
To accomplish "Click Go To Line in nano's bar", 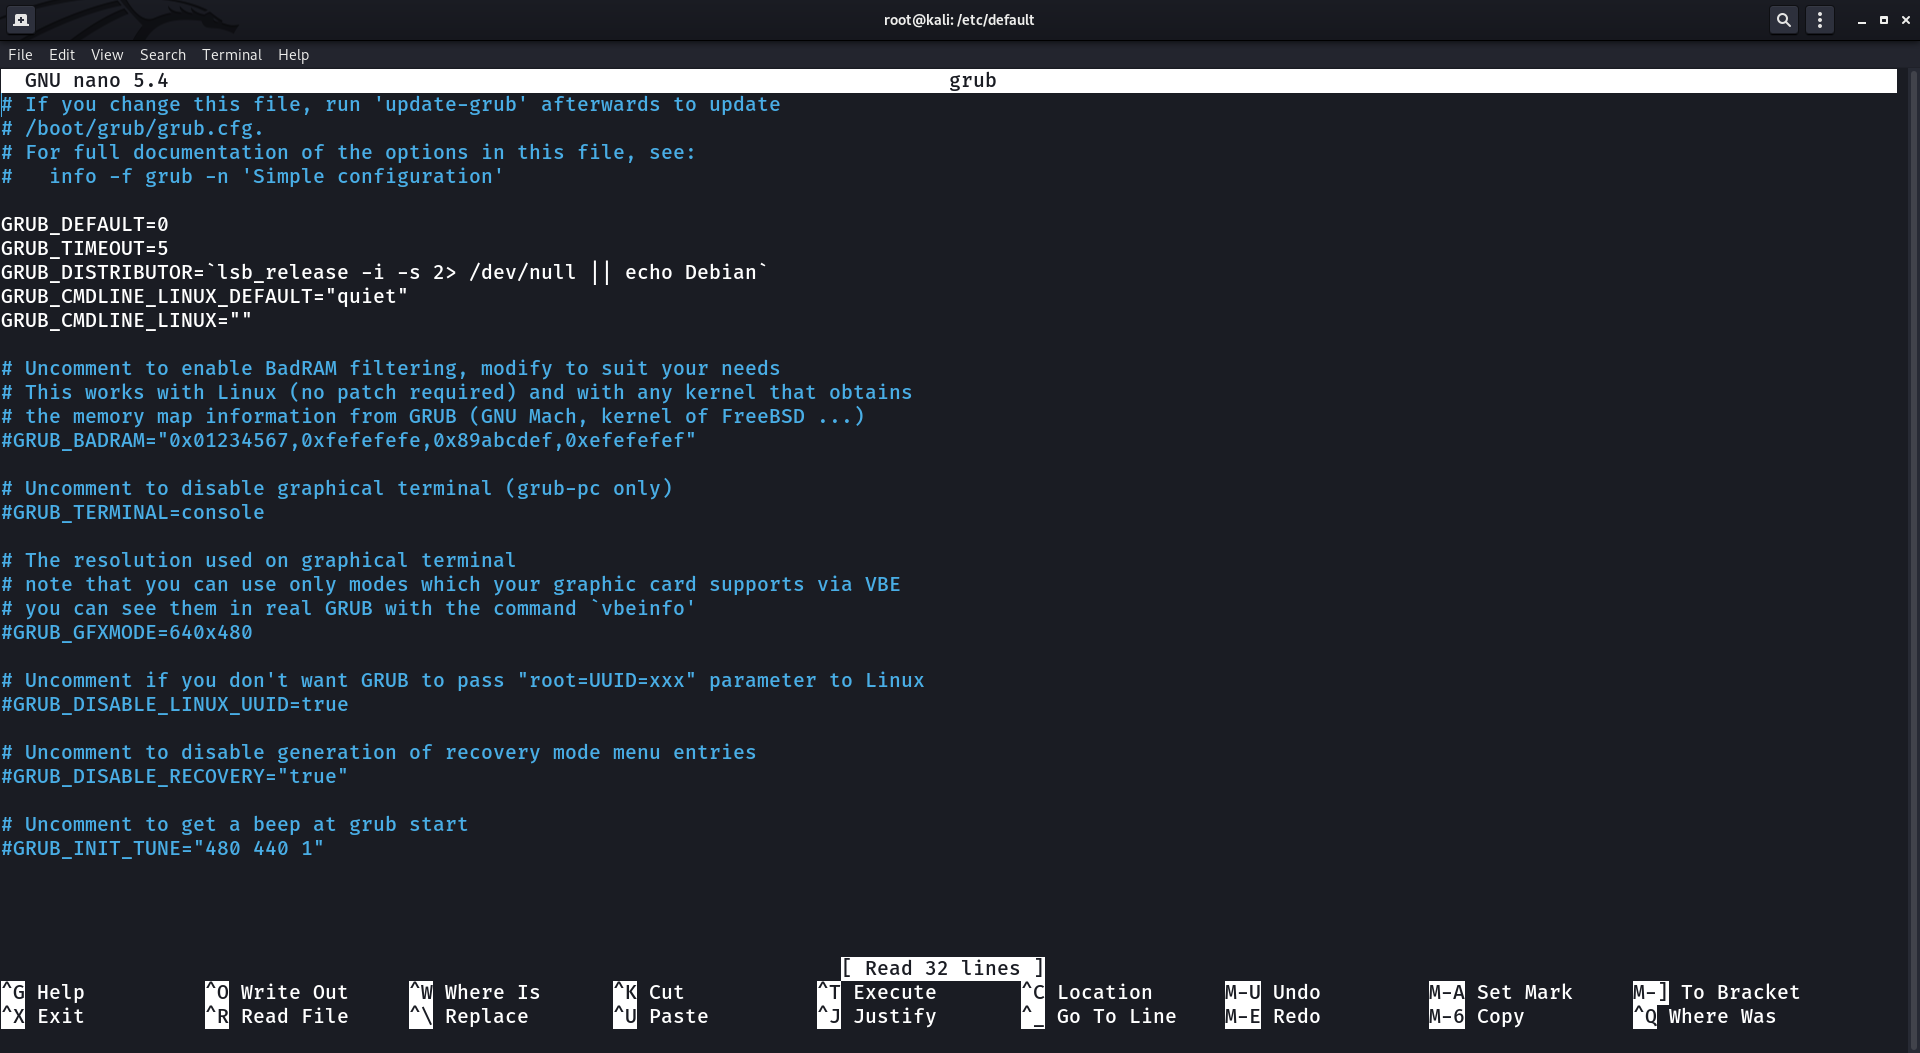I will [x=1116, y=1016].
